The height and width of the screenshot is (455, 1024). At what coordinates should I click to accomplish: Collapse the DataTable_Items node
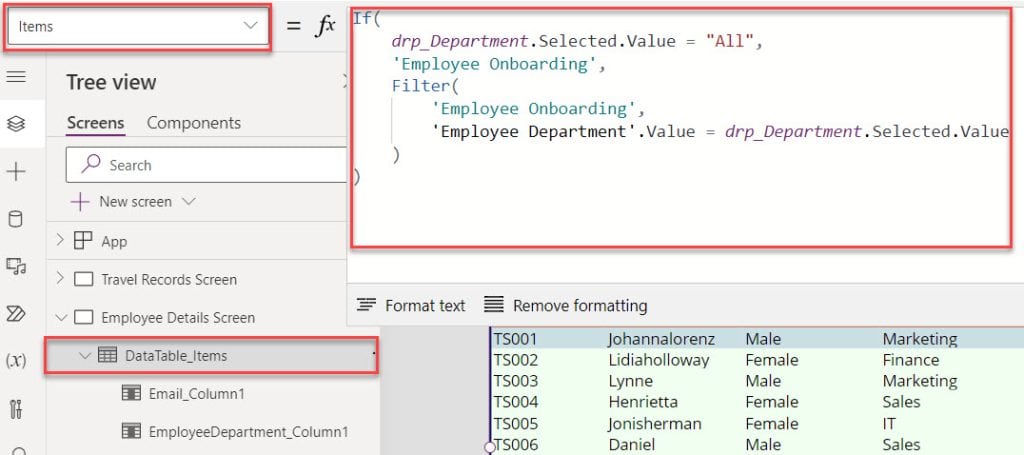(x=84, y=356)
